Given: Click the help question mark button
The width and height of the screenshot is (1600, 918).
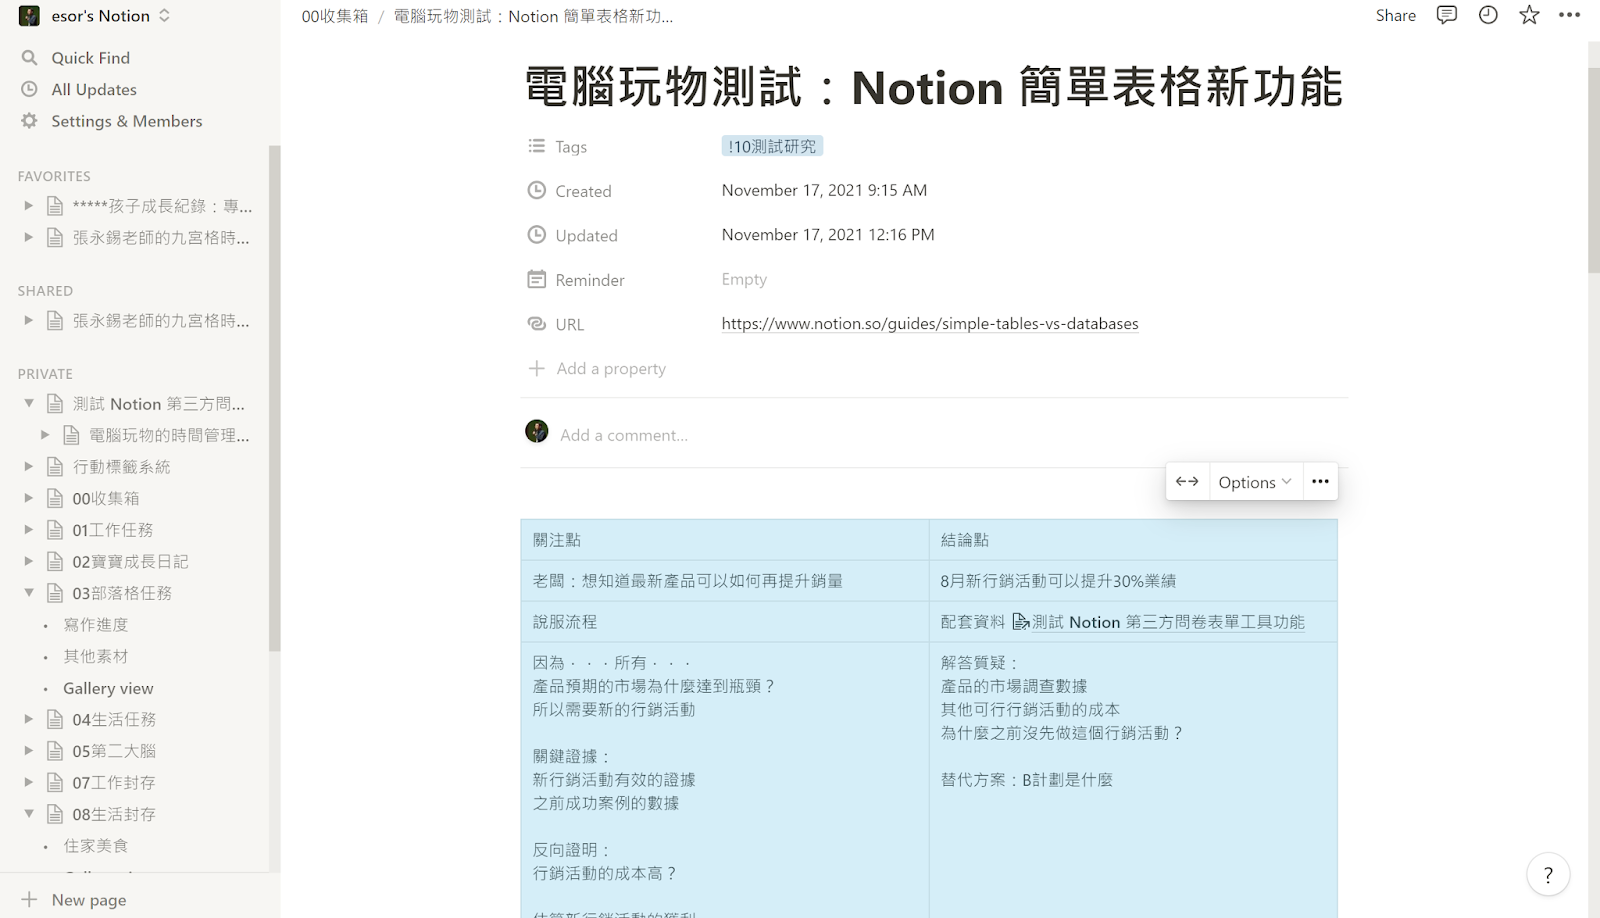Looking at the screenshot, I should click(x=1548, y=875).
